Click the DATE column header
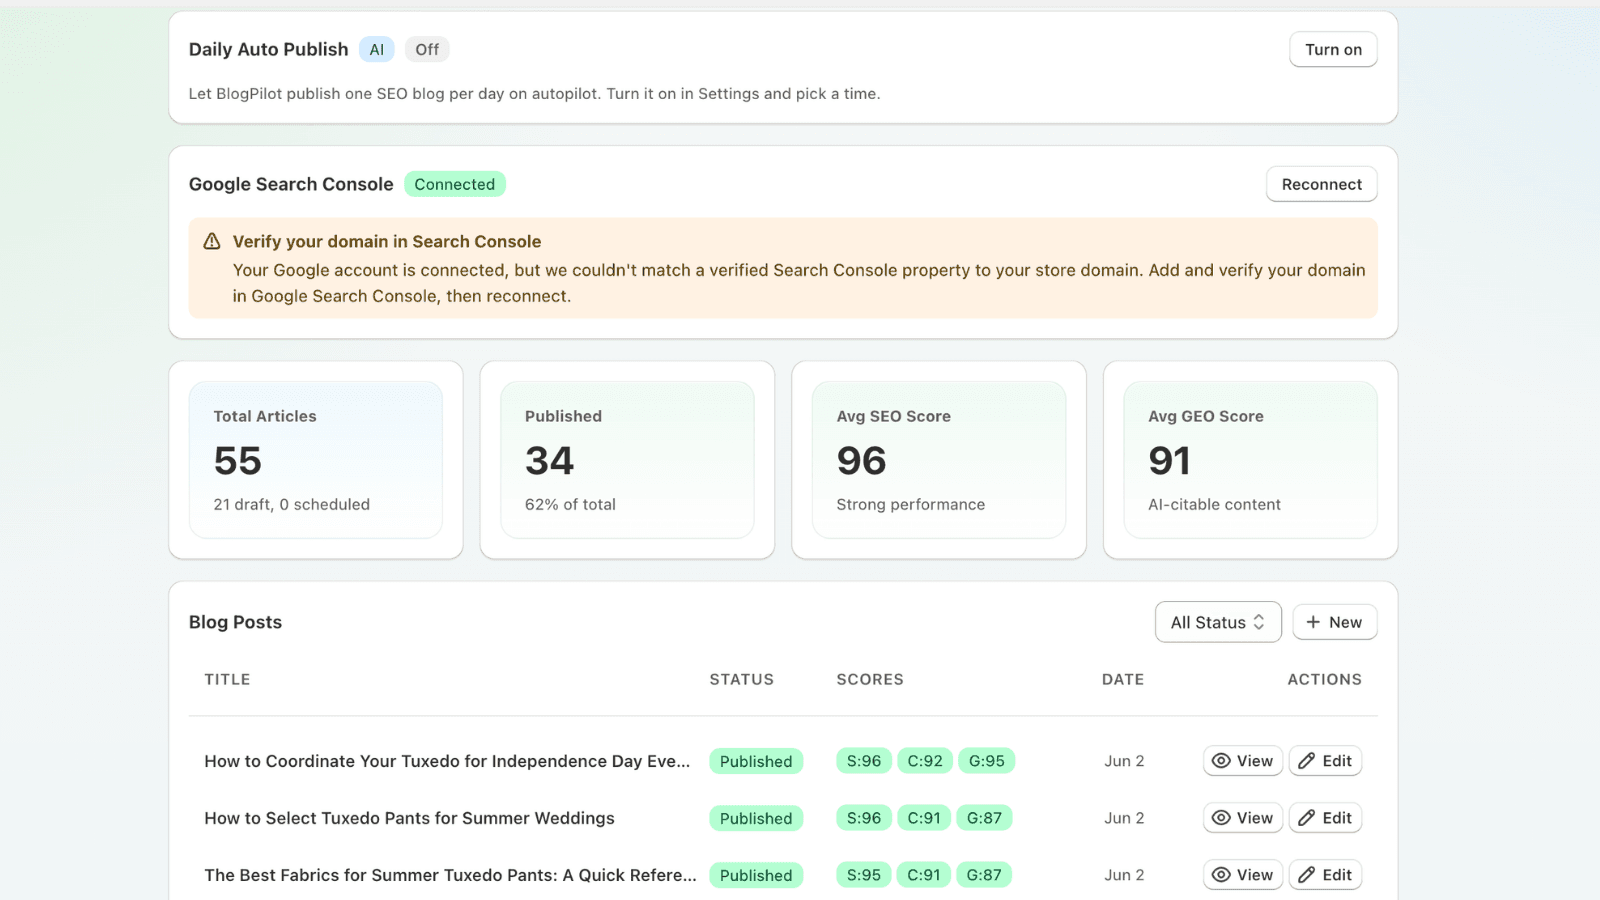 tap(1123, 680)
